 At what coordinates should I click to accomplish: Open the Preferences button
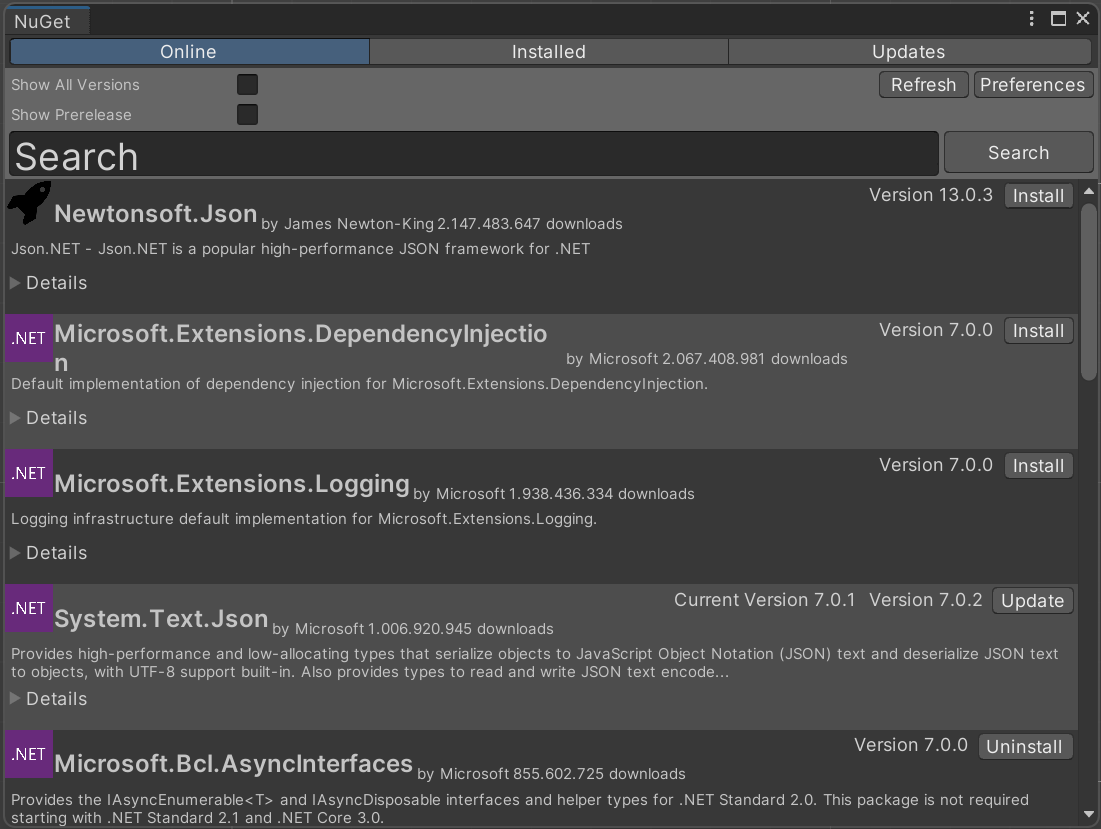tap(1032, 85)
